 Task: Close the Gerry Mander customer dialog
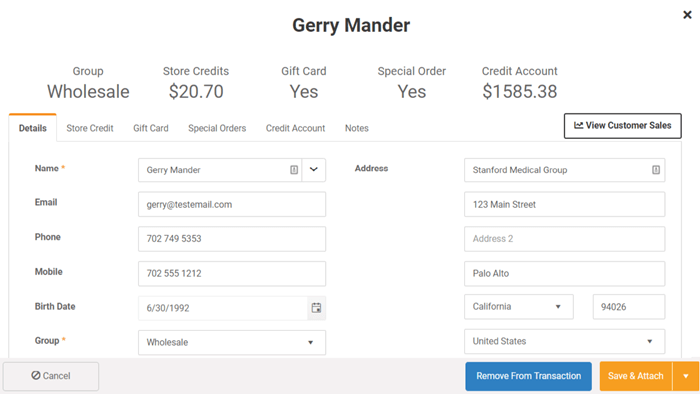pyautogui.click(x=687, y=15)
